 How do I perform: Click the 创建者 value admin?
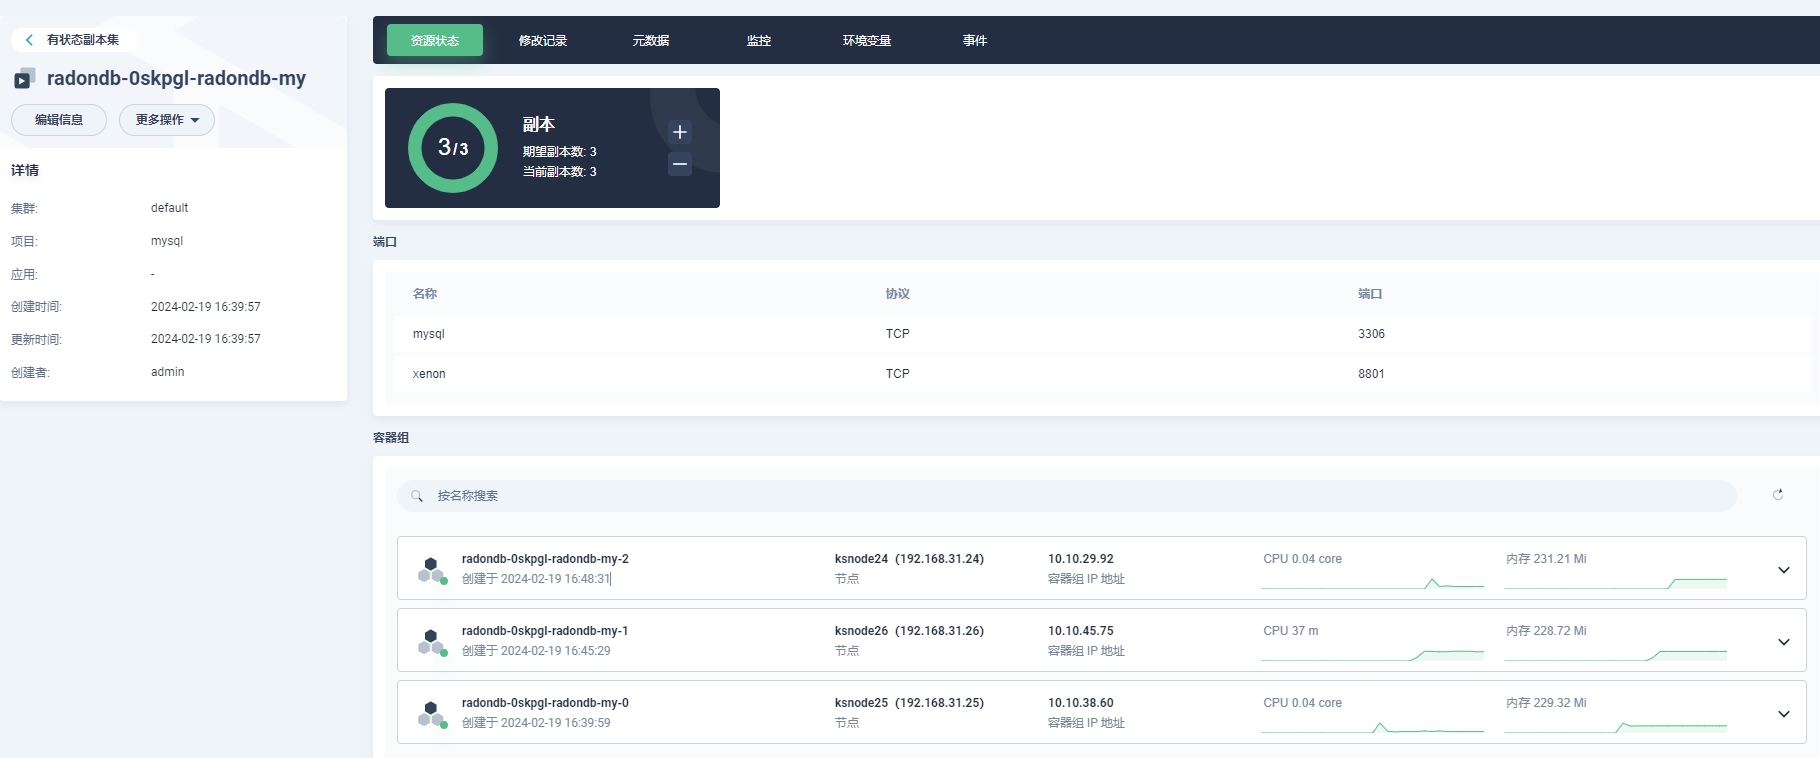[167, 372]
